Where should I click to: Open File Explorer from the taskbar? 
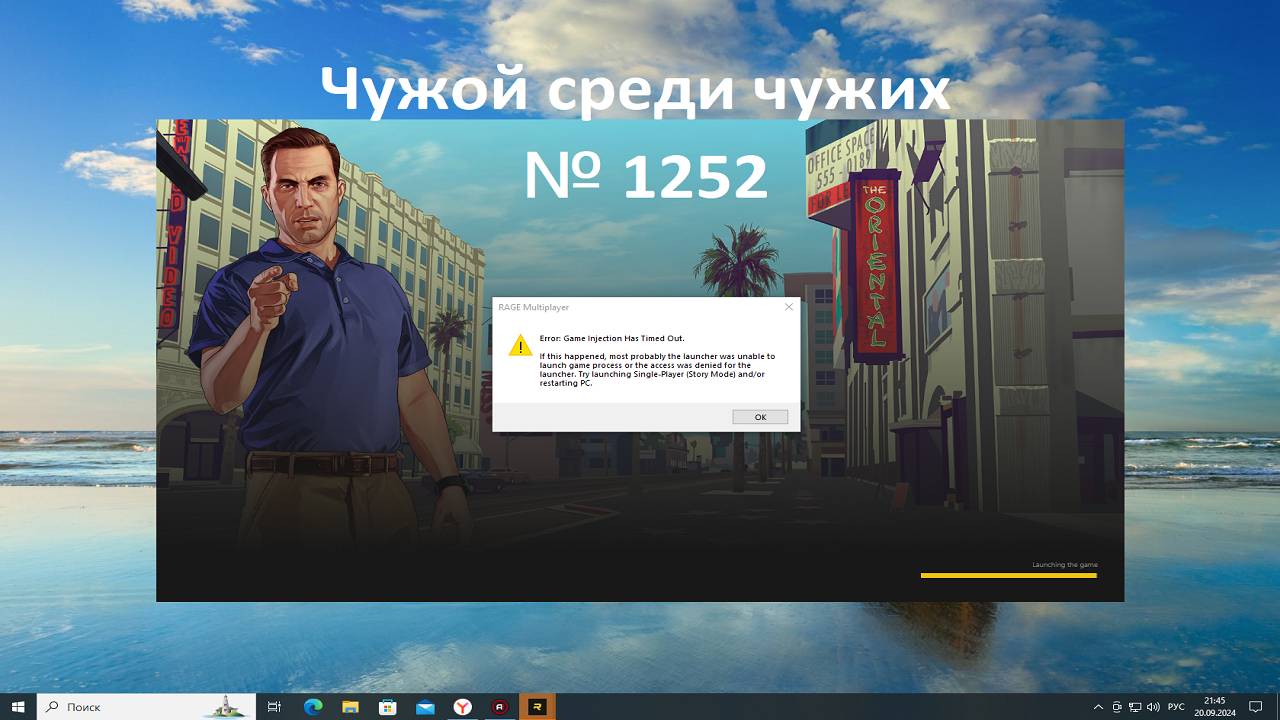tap(350, 707)
